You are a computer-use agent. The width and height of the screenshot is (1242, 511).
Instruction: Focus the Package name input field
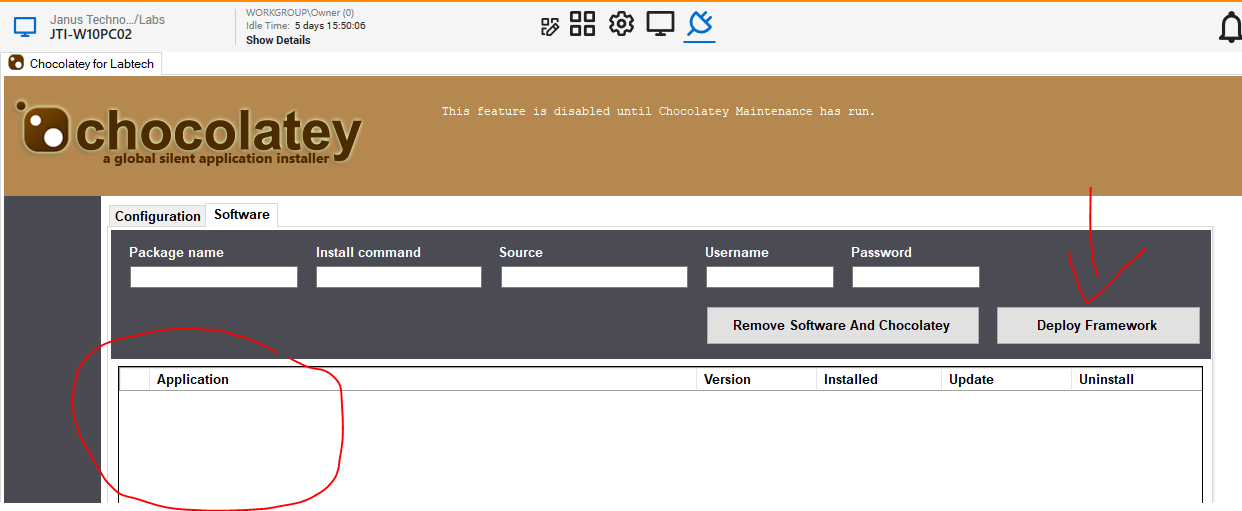(x=214, y=277)
